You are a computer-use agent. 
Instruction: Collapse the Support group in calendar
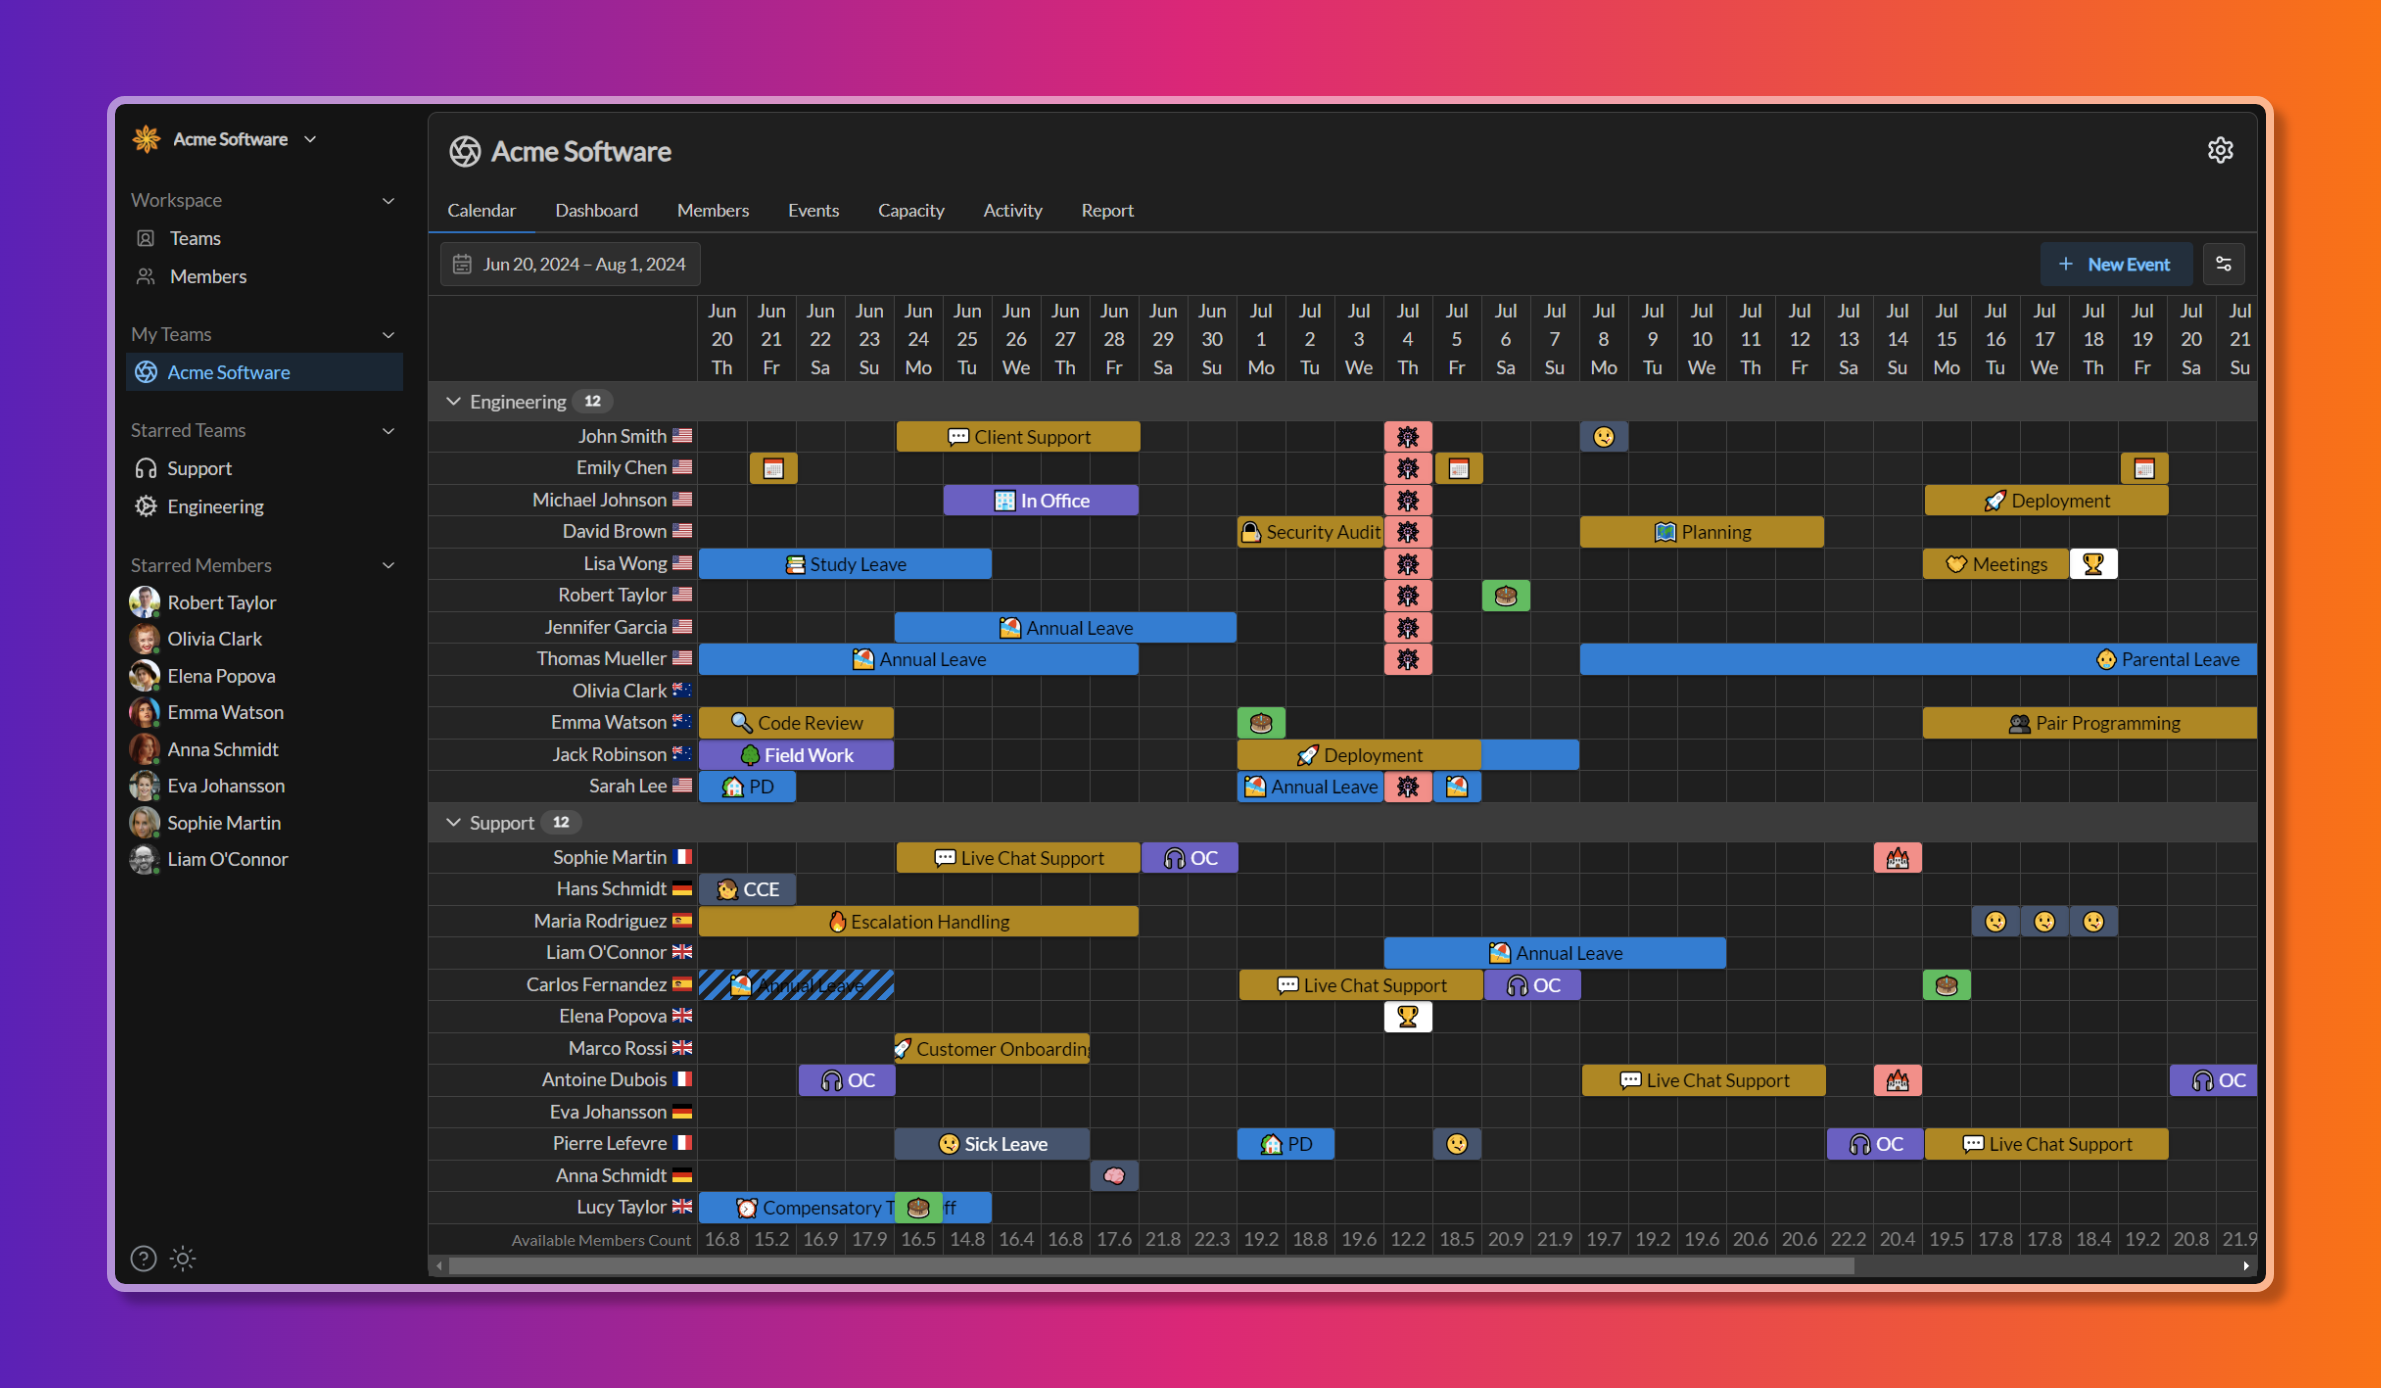click(453, 822)
